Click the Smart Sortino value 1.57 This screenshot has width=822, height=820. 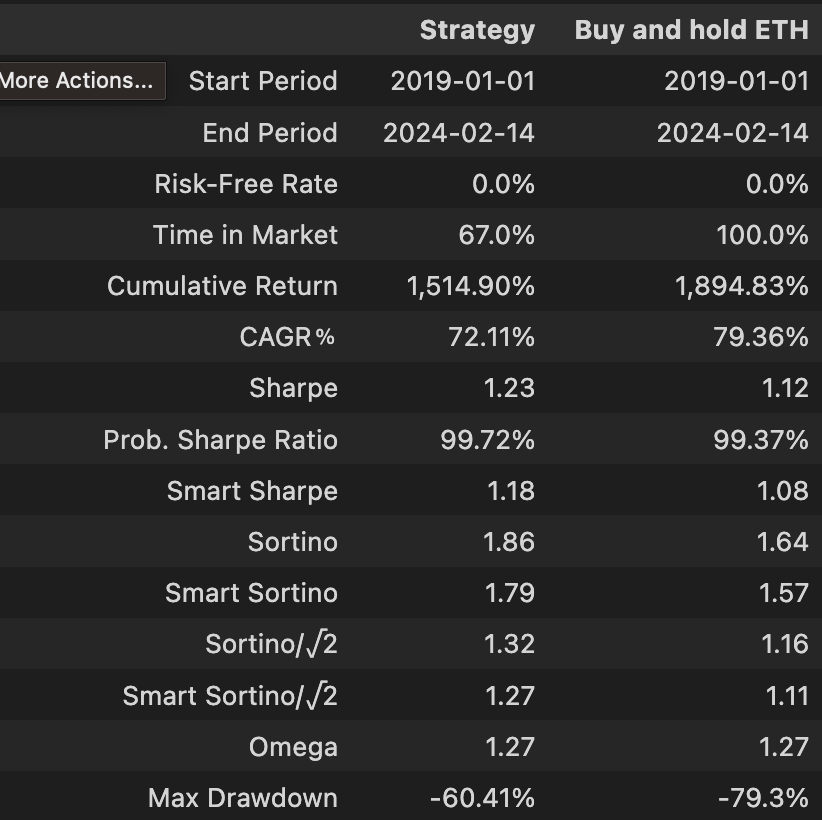click(x=783, y=593)
